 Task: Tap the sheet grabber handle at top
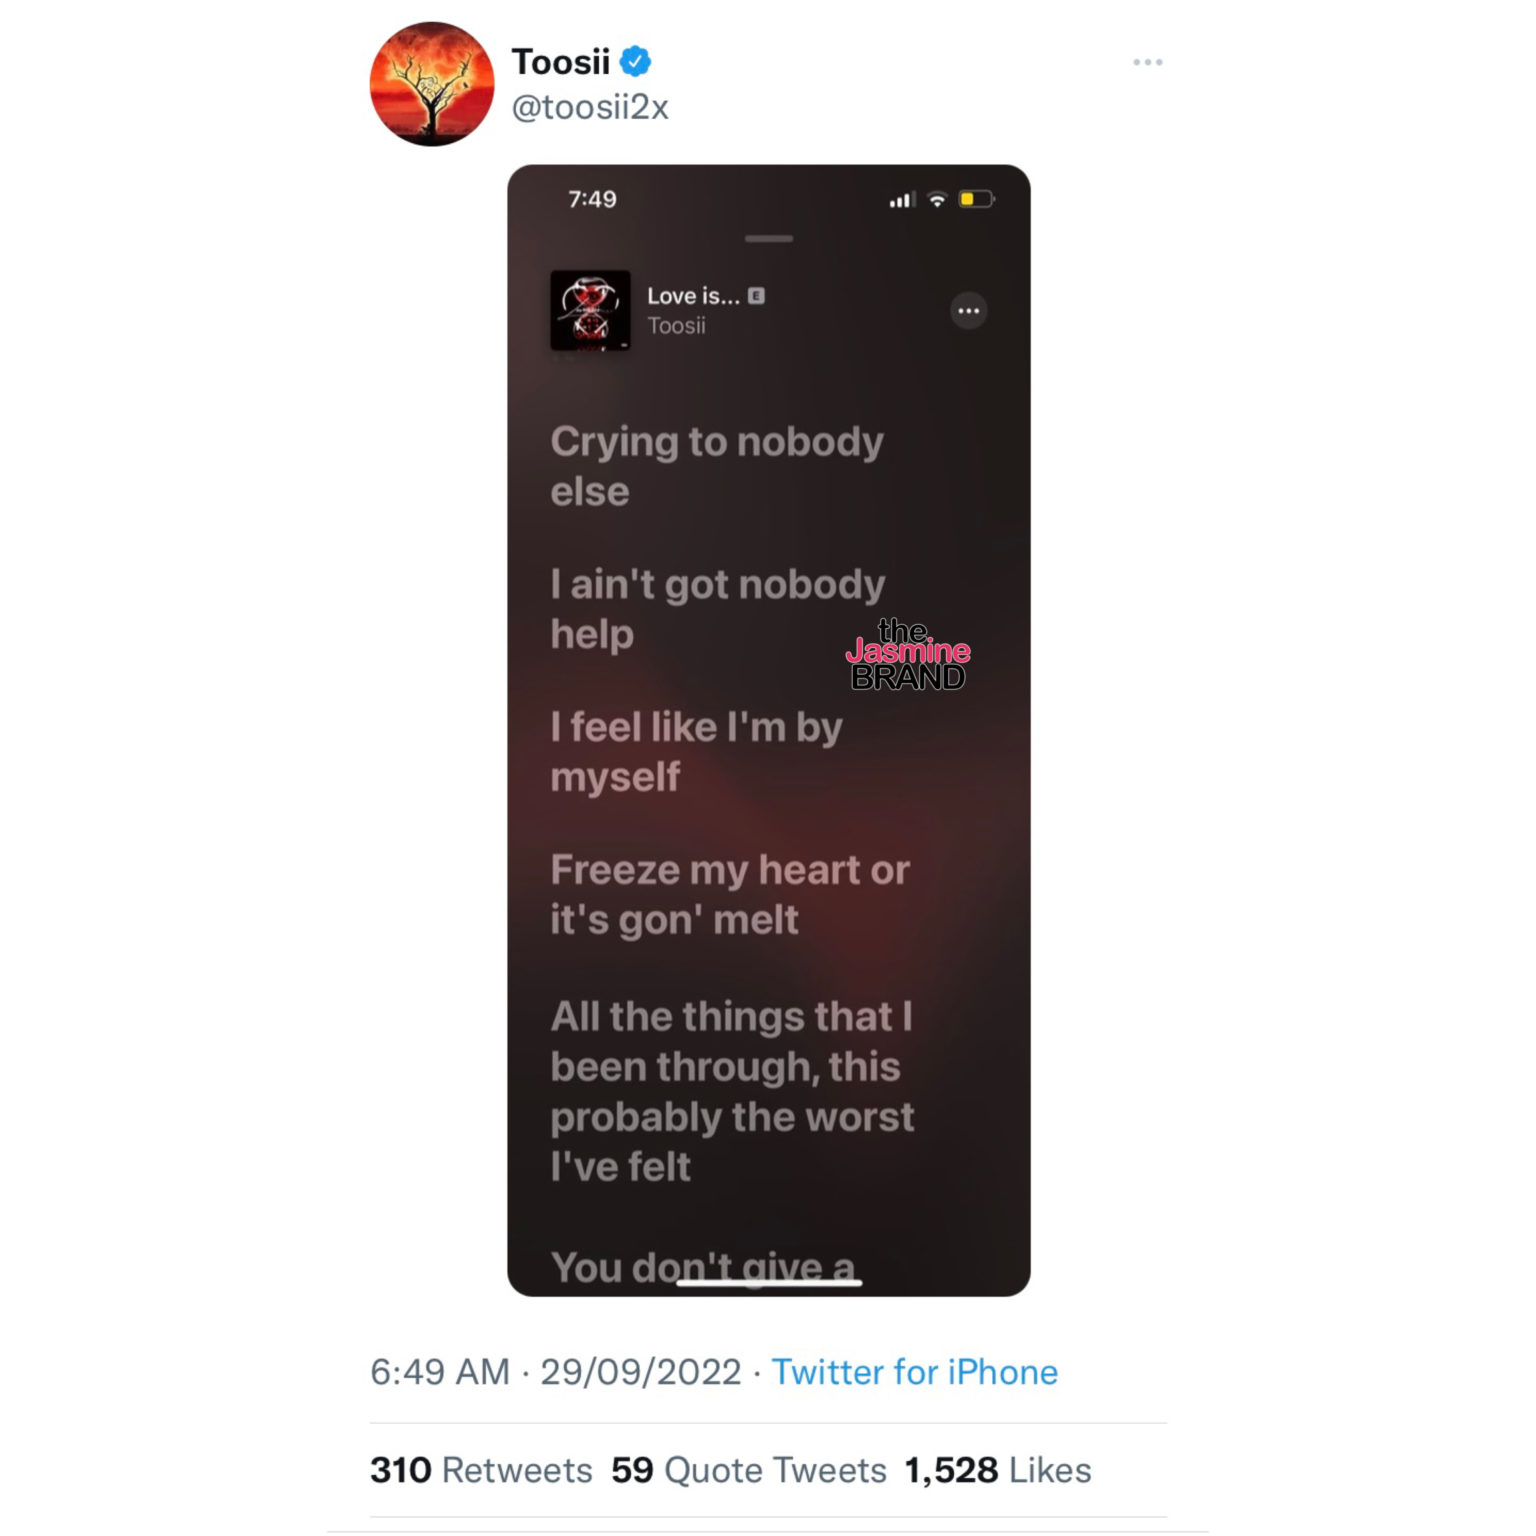[x=769, y=239]
